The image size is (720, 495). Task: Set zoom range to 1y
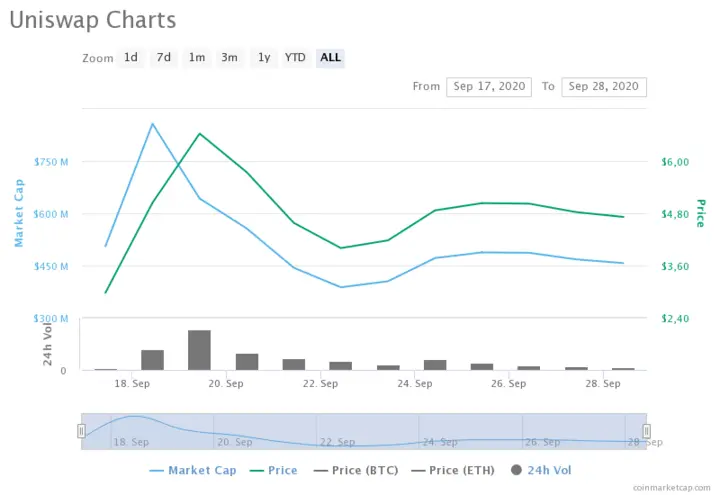264,58
